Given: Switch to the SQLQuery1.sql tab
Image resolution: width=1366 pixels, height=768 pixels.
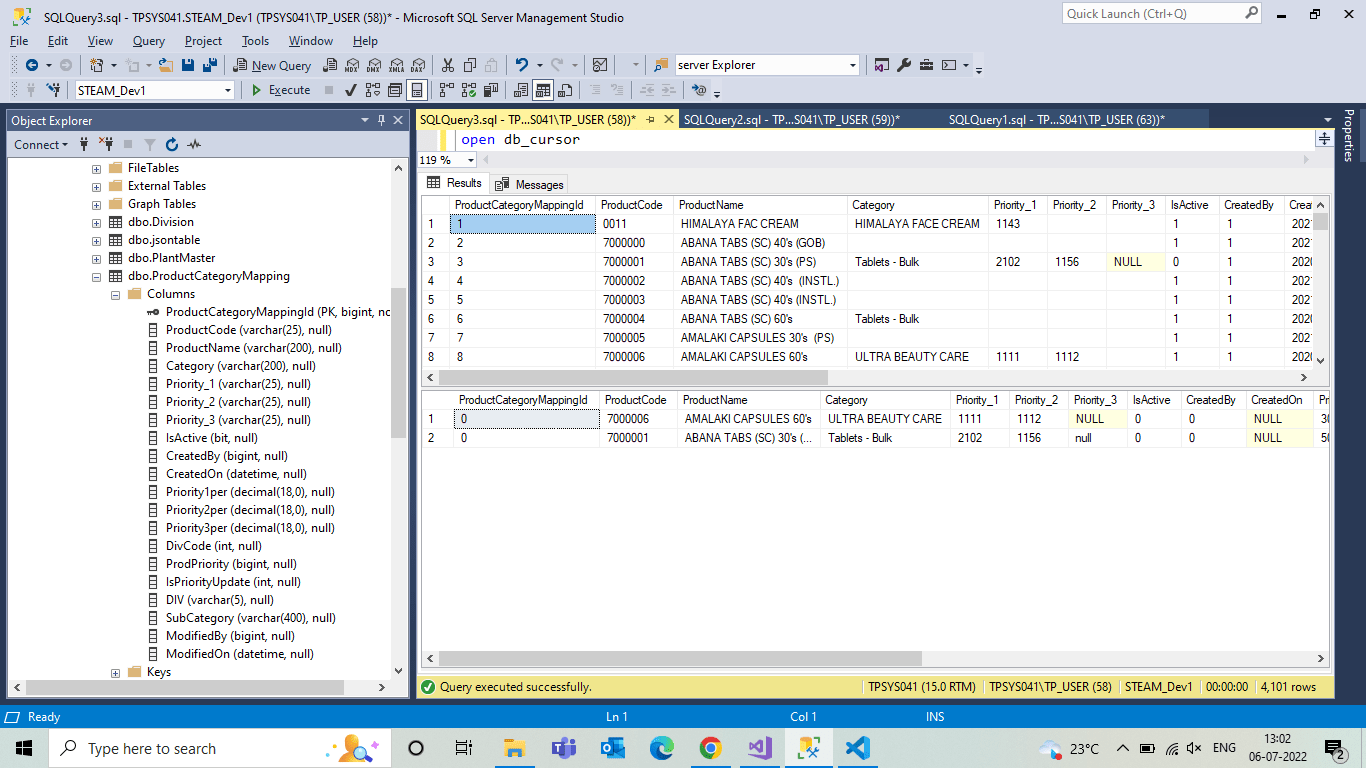Looking at the screenshot, I should tap(1056, 119).
